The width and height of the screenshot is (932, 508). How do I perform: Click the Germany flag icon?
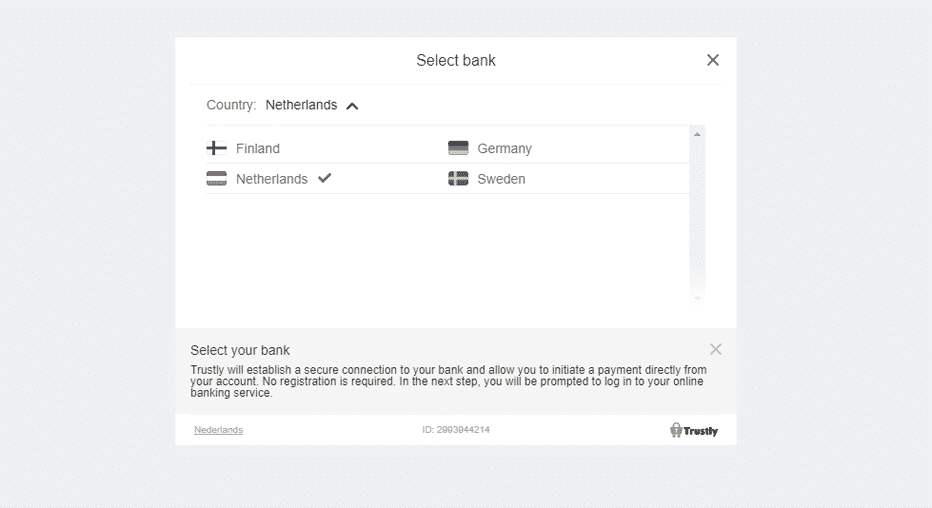pyautogui.click(x=458, y=148)
